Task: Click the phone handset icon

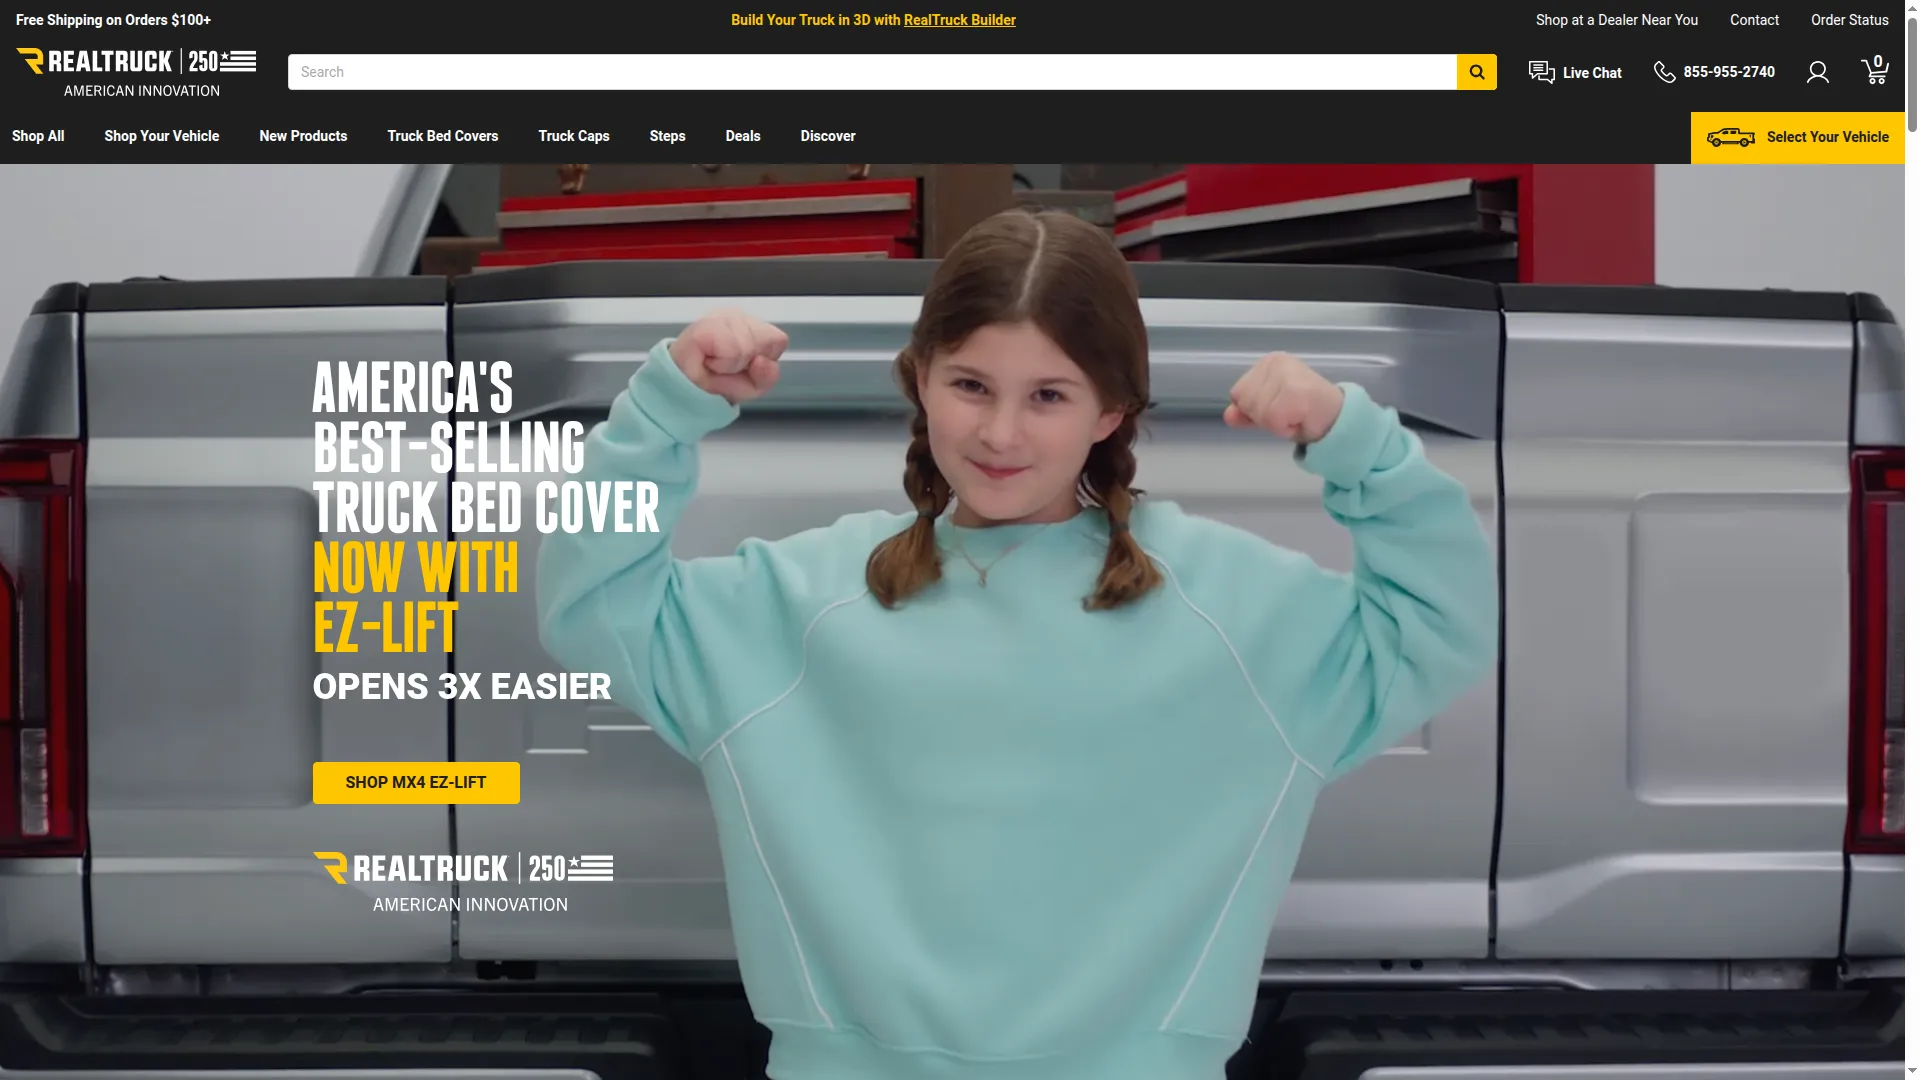Action: coord(1664,72)
